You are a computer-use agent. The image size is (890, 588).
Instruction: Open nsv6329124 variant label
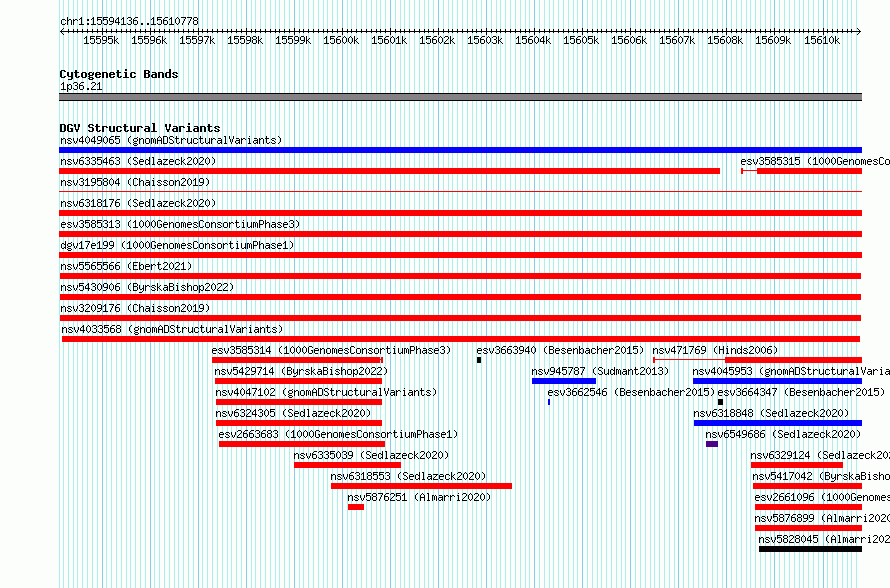coord(820,455)
